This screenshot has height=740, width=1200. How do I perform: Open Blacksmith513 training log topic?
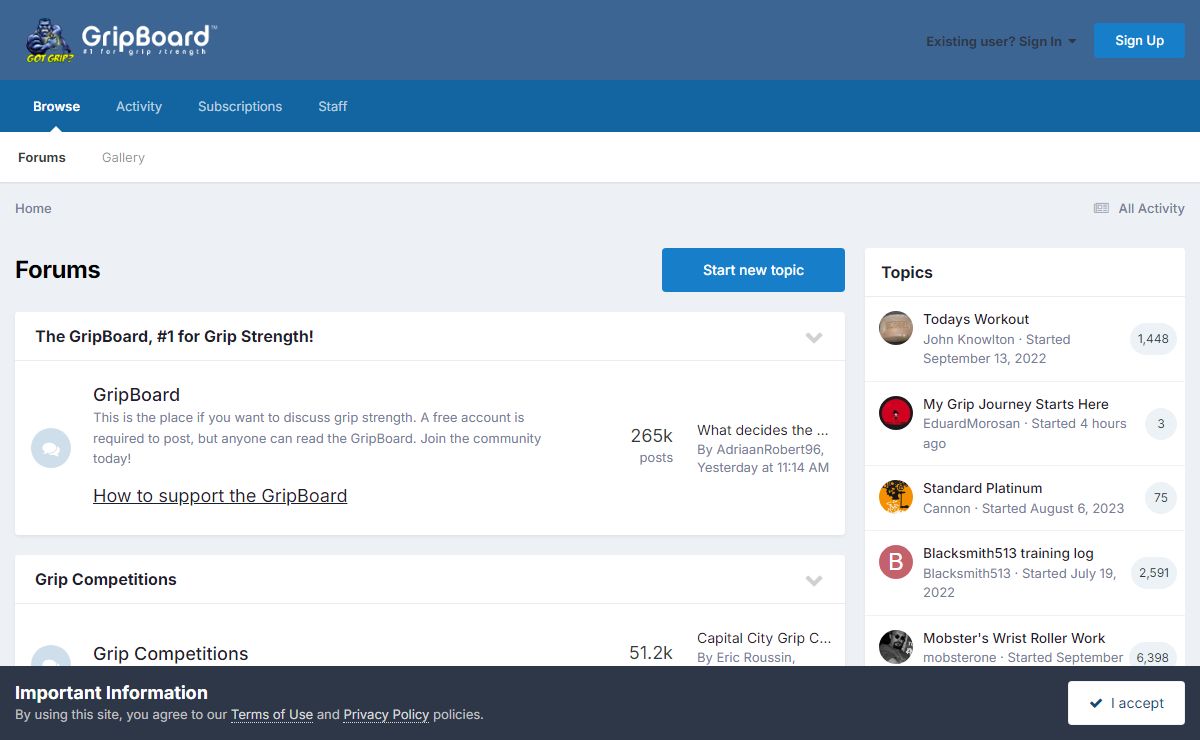[1008, 553]
